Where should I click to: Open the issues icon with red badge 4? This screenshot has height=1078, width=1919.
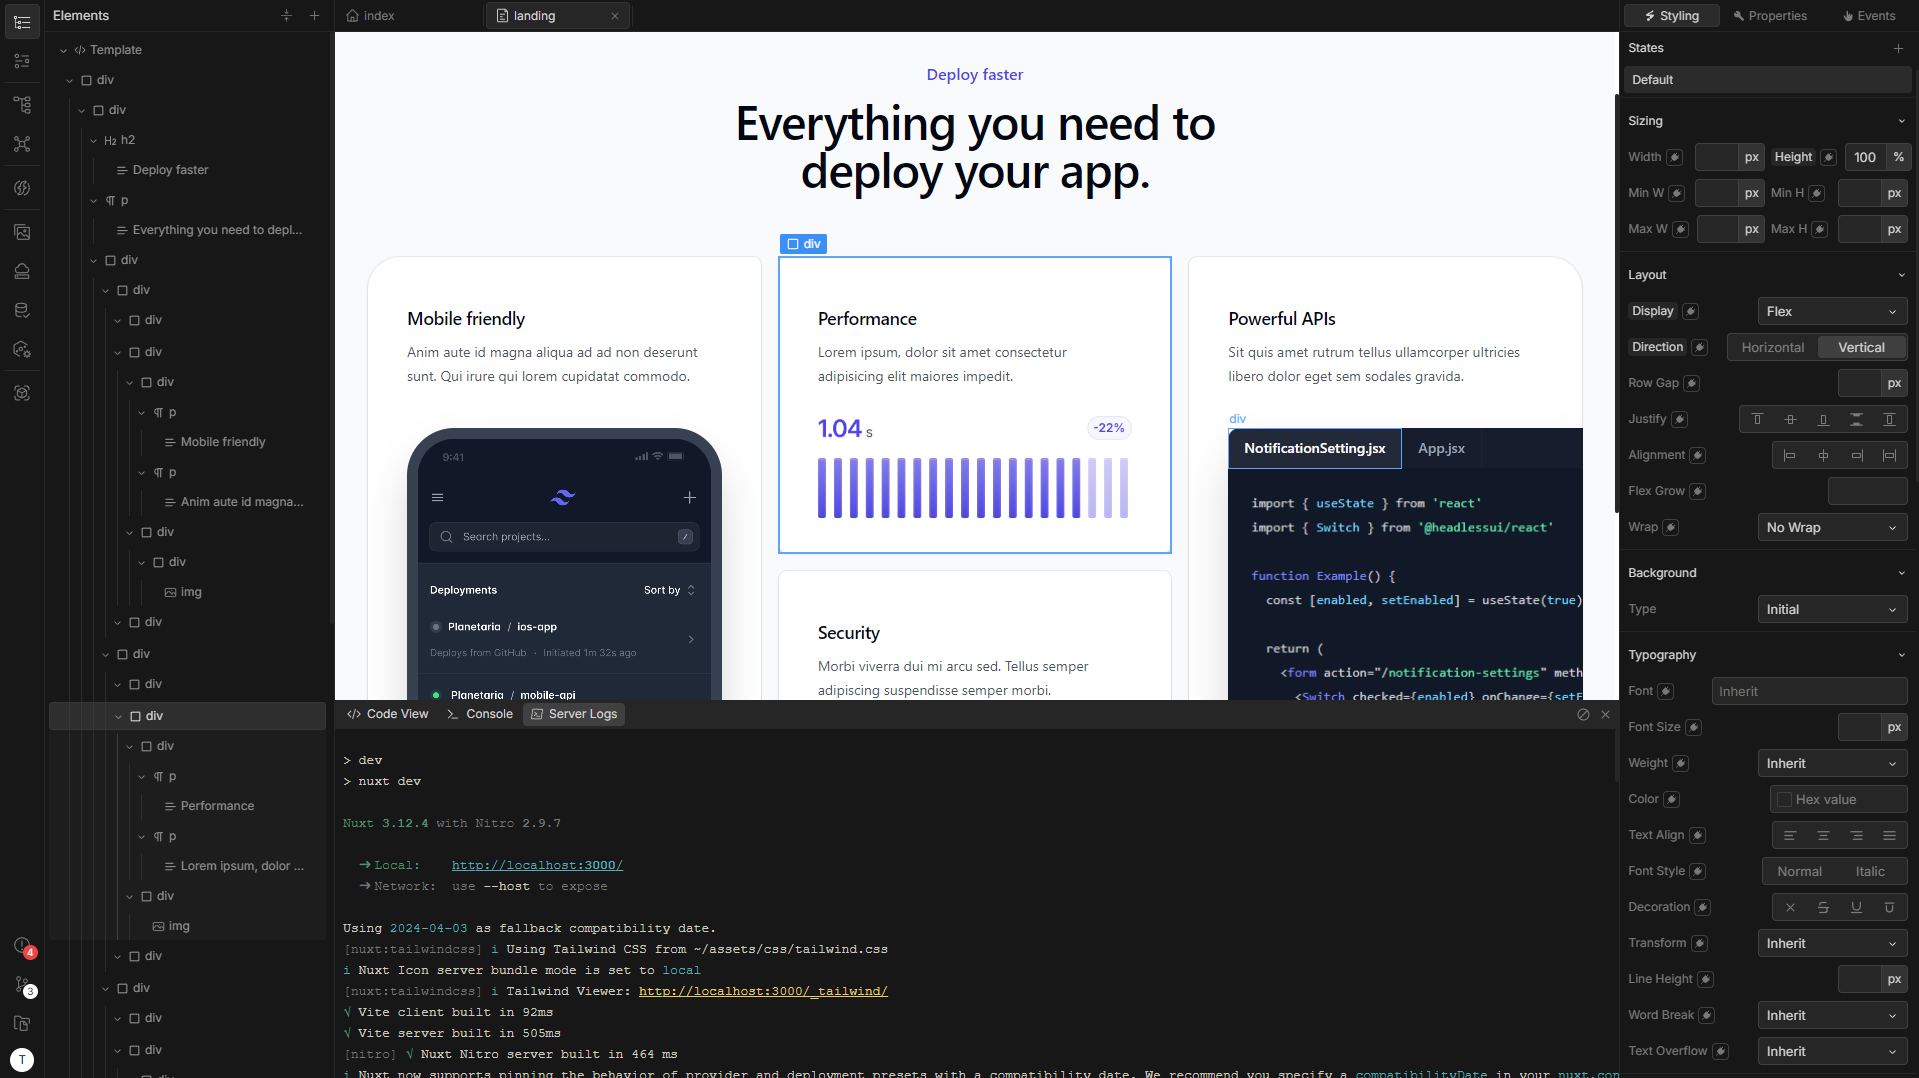[x=22, y=946]
